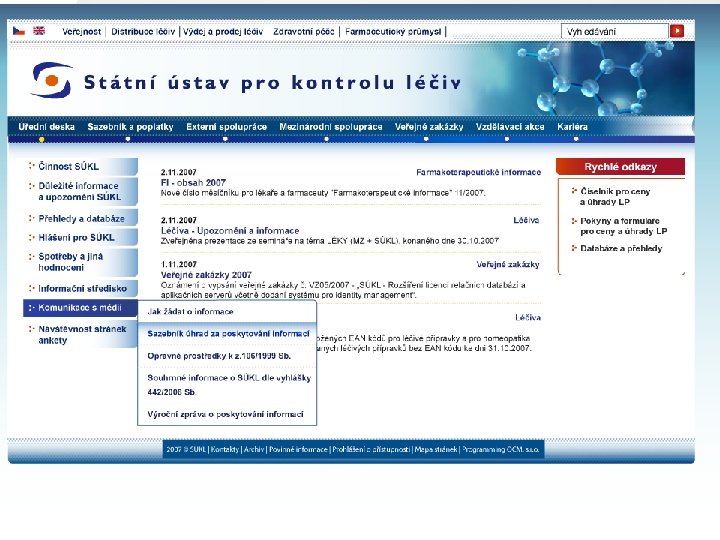Viewport: 720px width, 540px height.
Task: Open Léčiva category link on the fourth news item
Action: (x=528, y=317)
